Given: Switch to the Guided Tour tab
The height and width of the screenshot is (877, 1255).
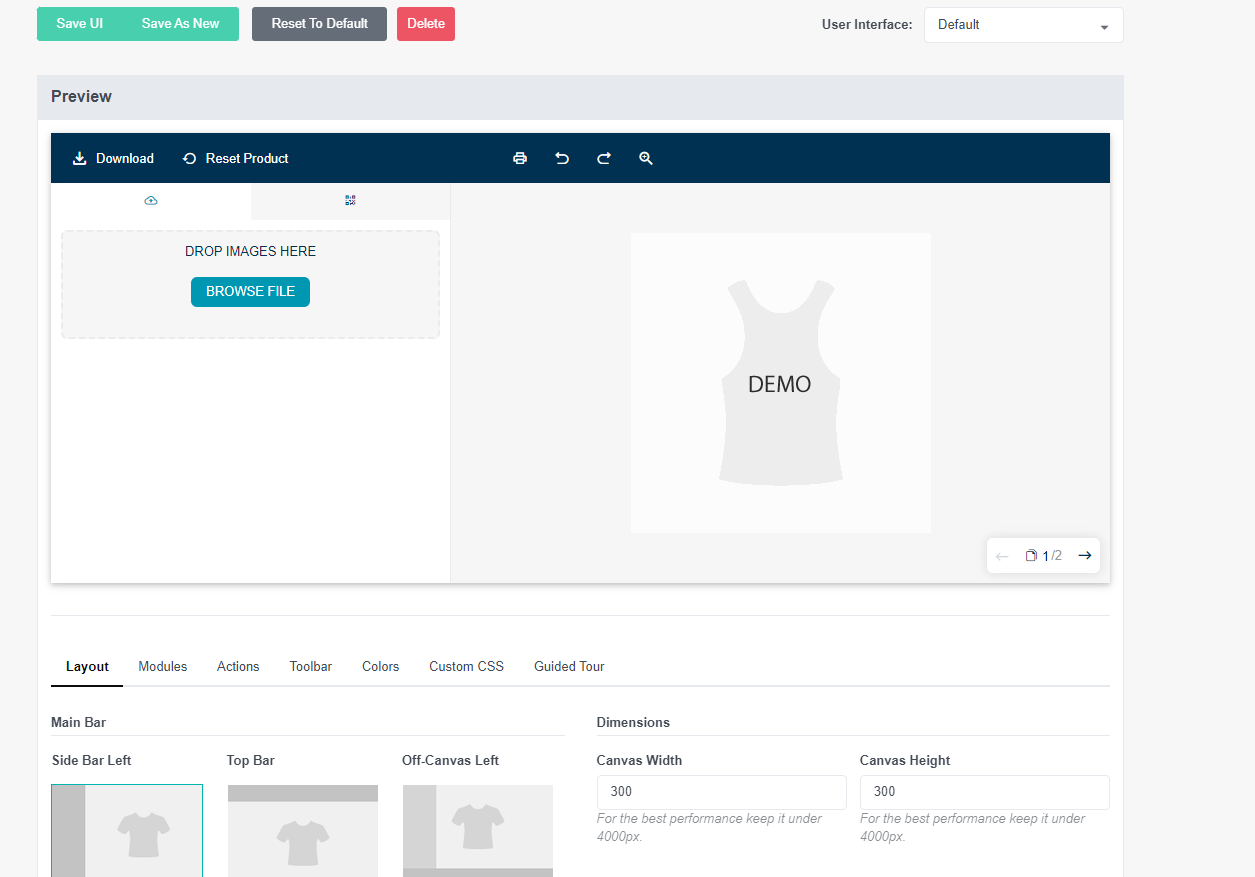Looking at the screenshot, I should [569, 667].
